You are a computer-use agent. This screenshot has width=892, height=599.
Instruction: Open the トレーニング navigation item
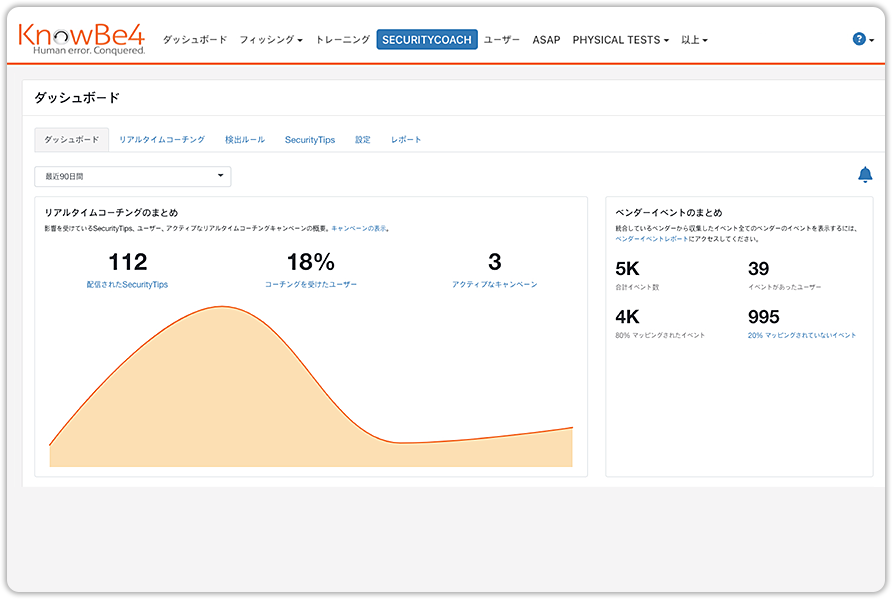tap(342, 40)
